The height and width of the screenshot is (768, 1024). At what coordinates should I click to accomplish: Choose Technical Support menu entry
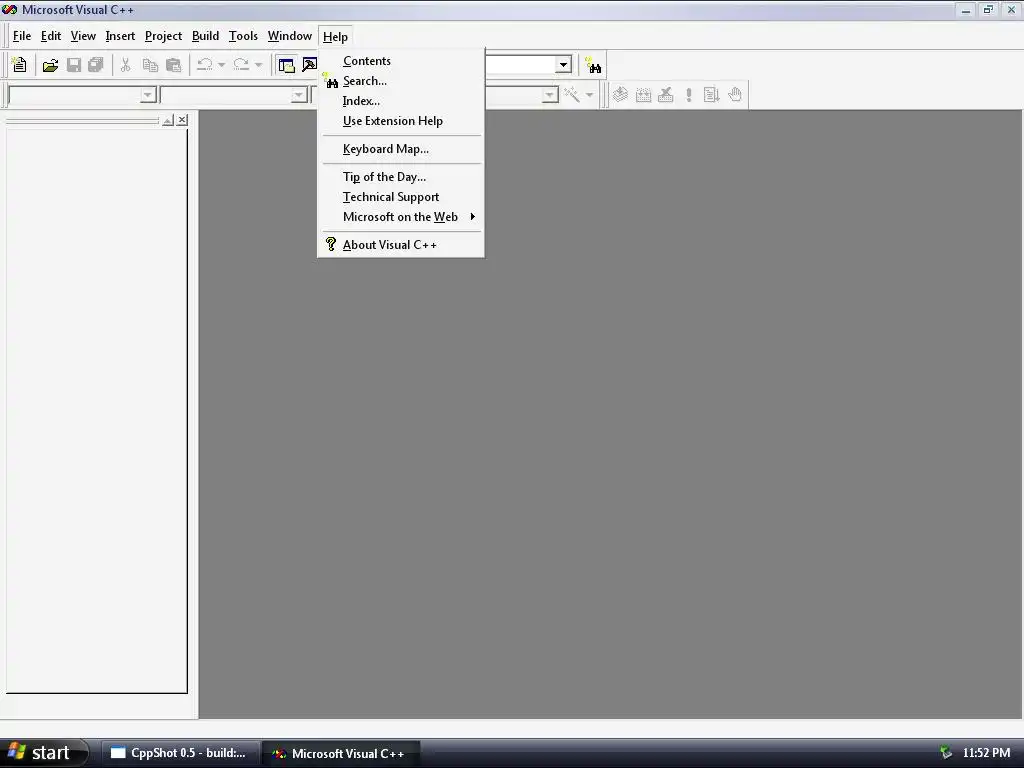tap(401, 197)
